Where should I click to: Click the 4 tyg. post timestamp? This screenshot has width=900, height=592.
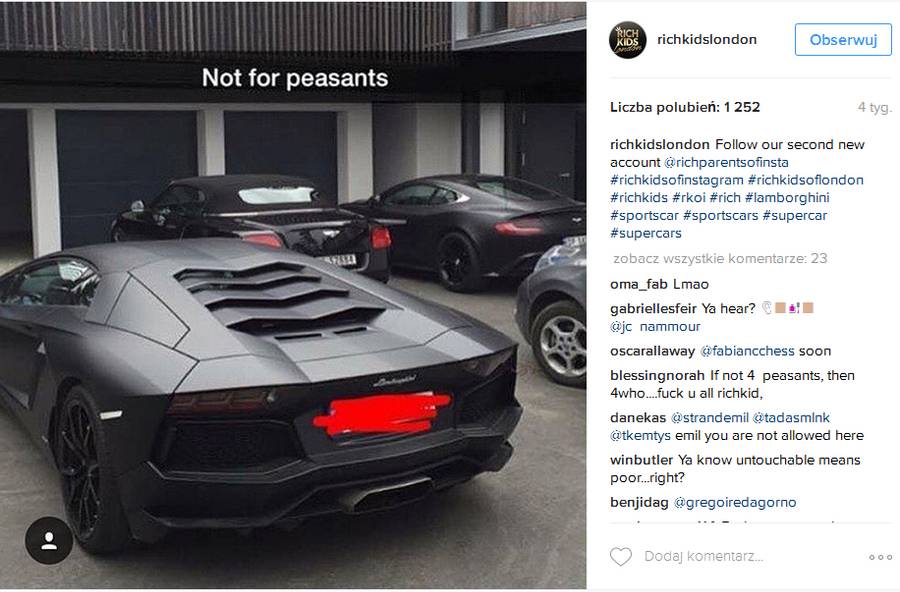875,107
